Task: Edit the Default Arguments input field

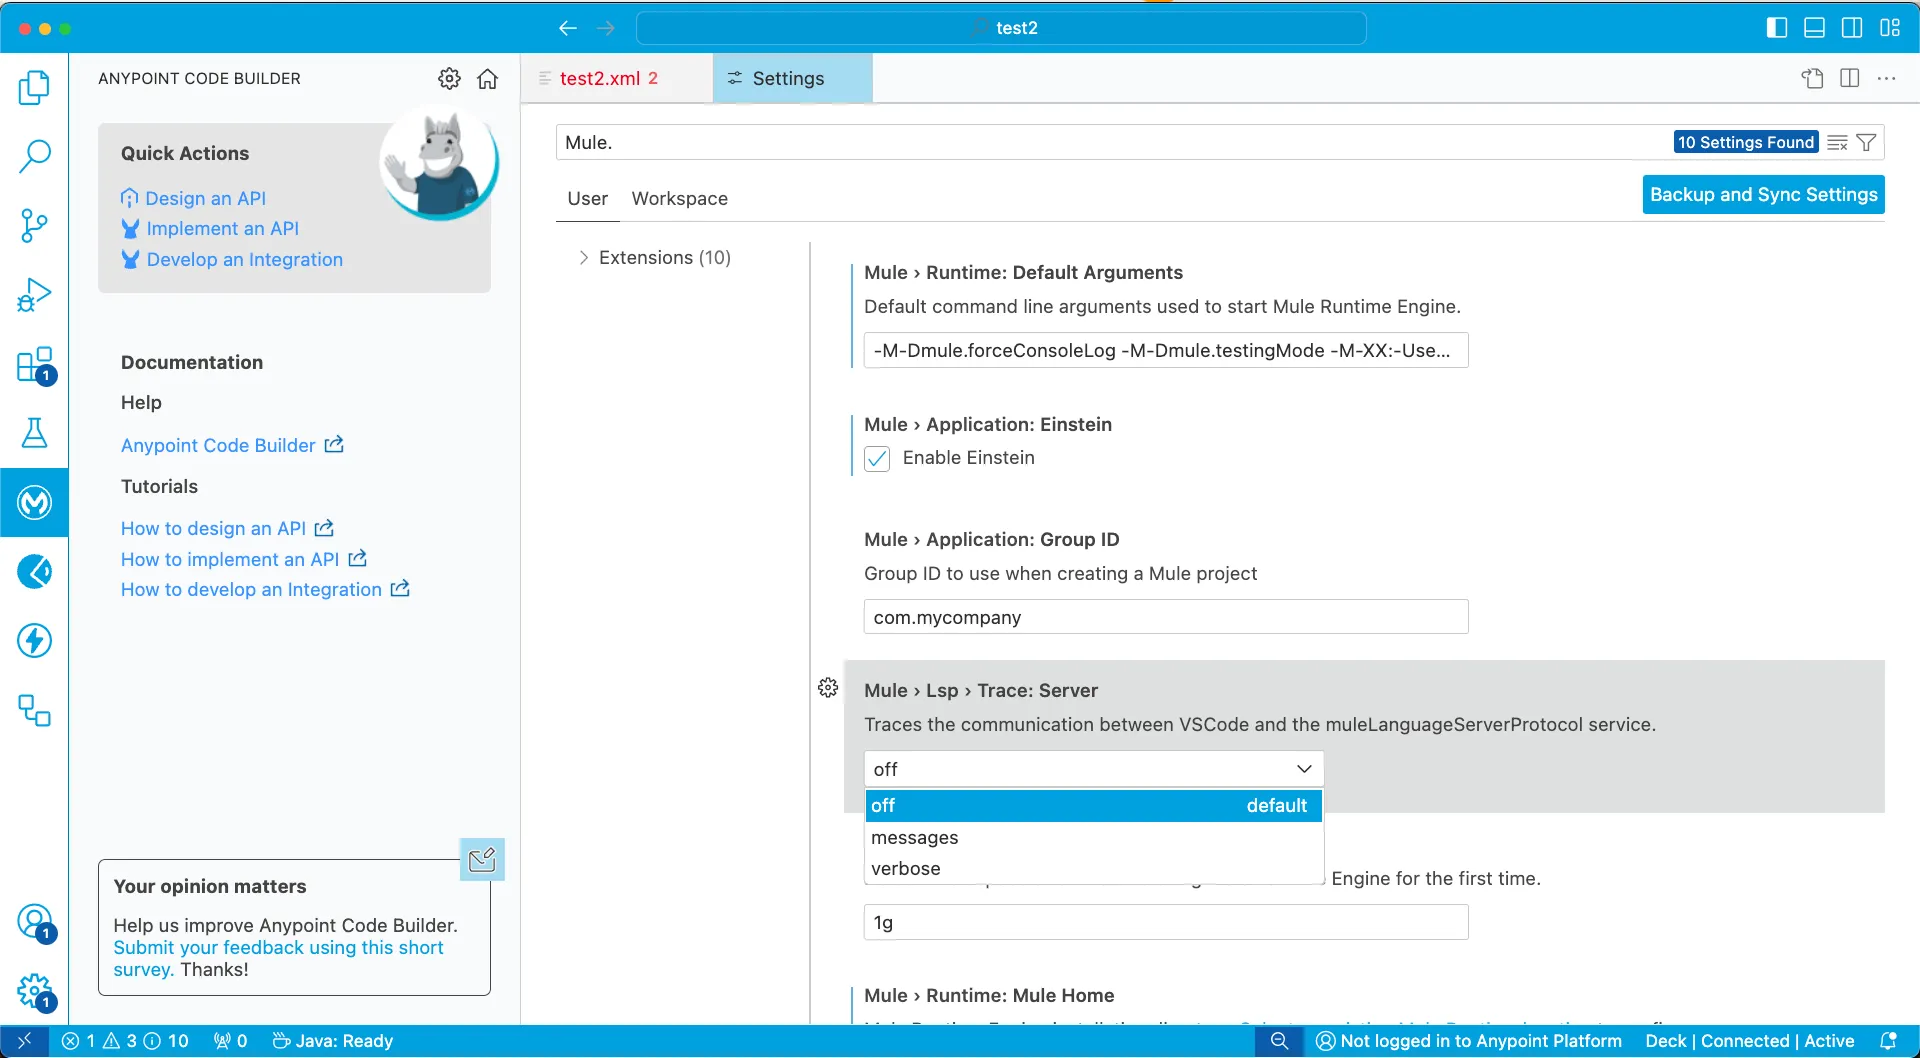Action: tap(1166, 351)
